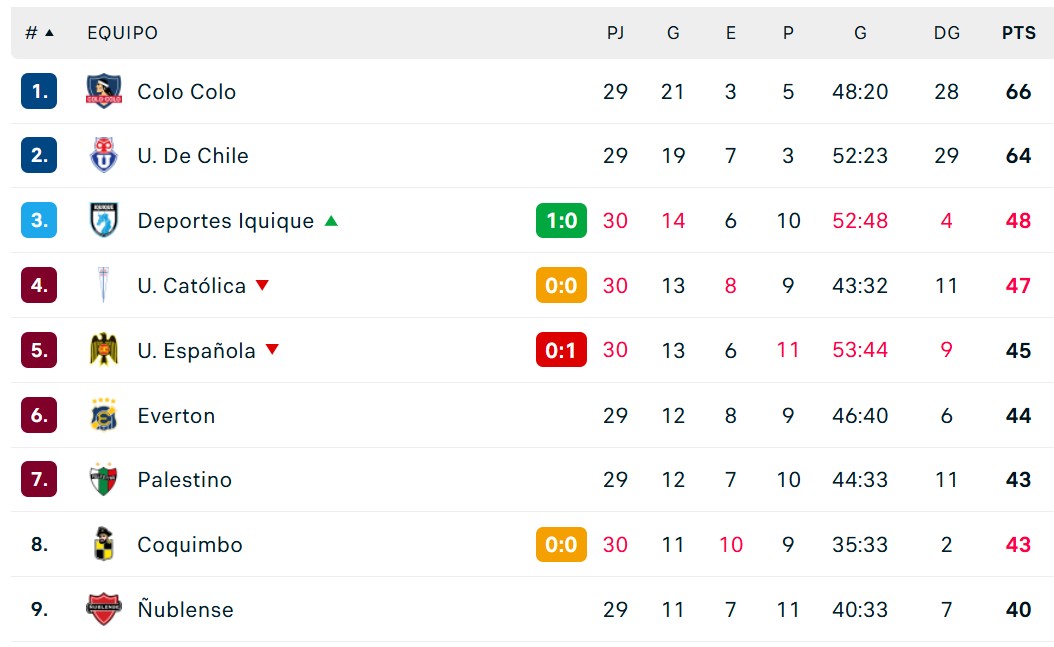The image size is (1054, 647).
Task: Open the Everton team crest
Action: point(104,415)
